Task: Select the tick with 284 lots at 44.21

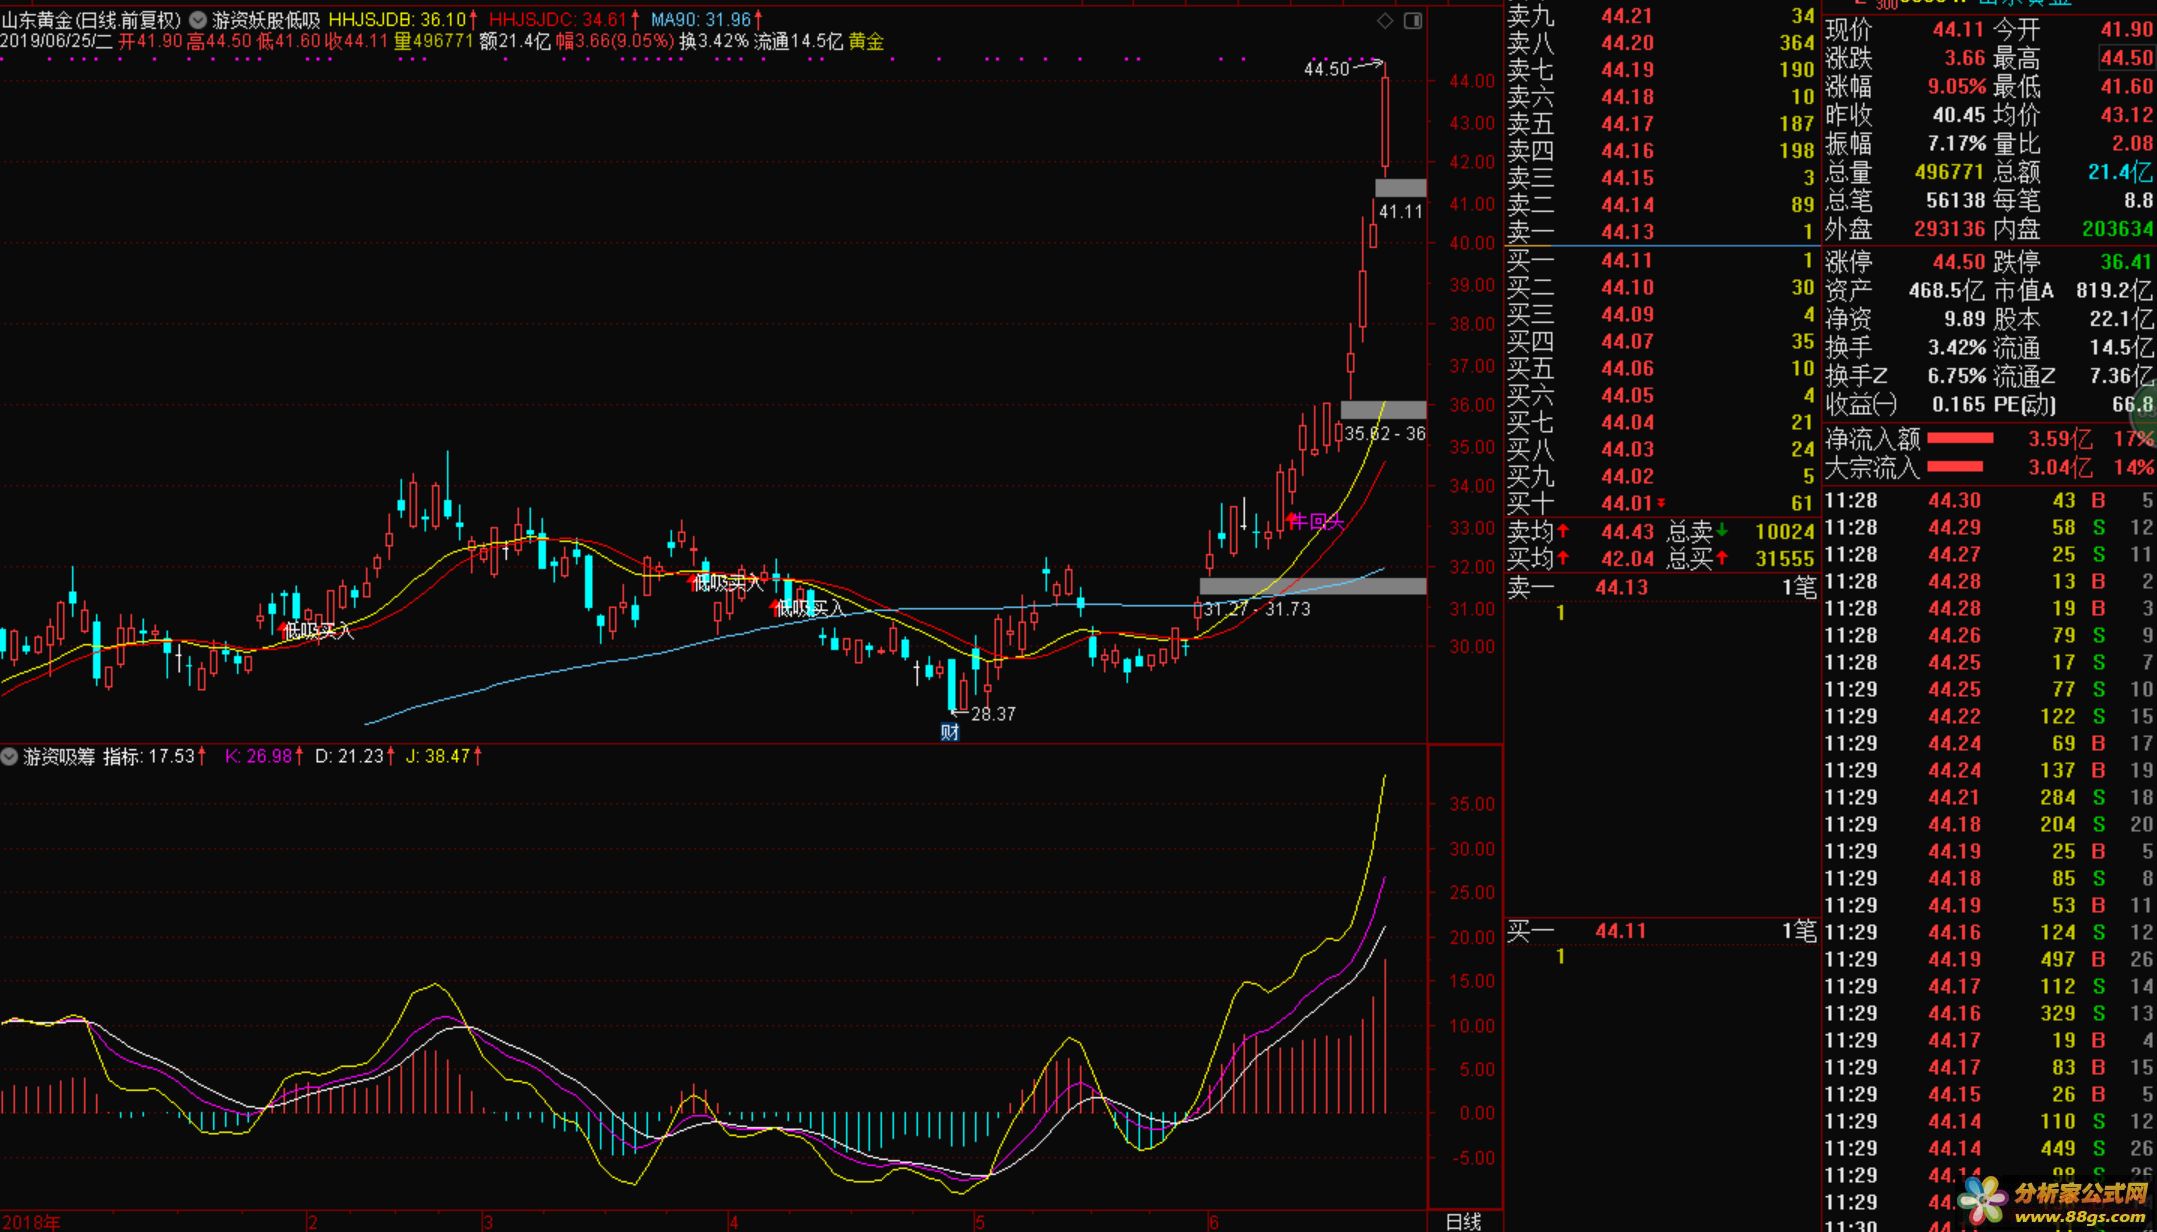Action: (x=1989, y=797)
